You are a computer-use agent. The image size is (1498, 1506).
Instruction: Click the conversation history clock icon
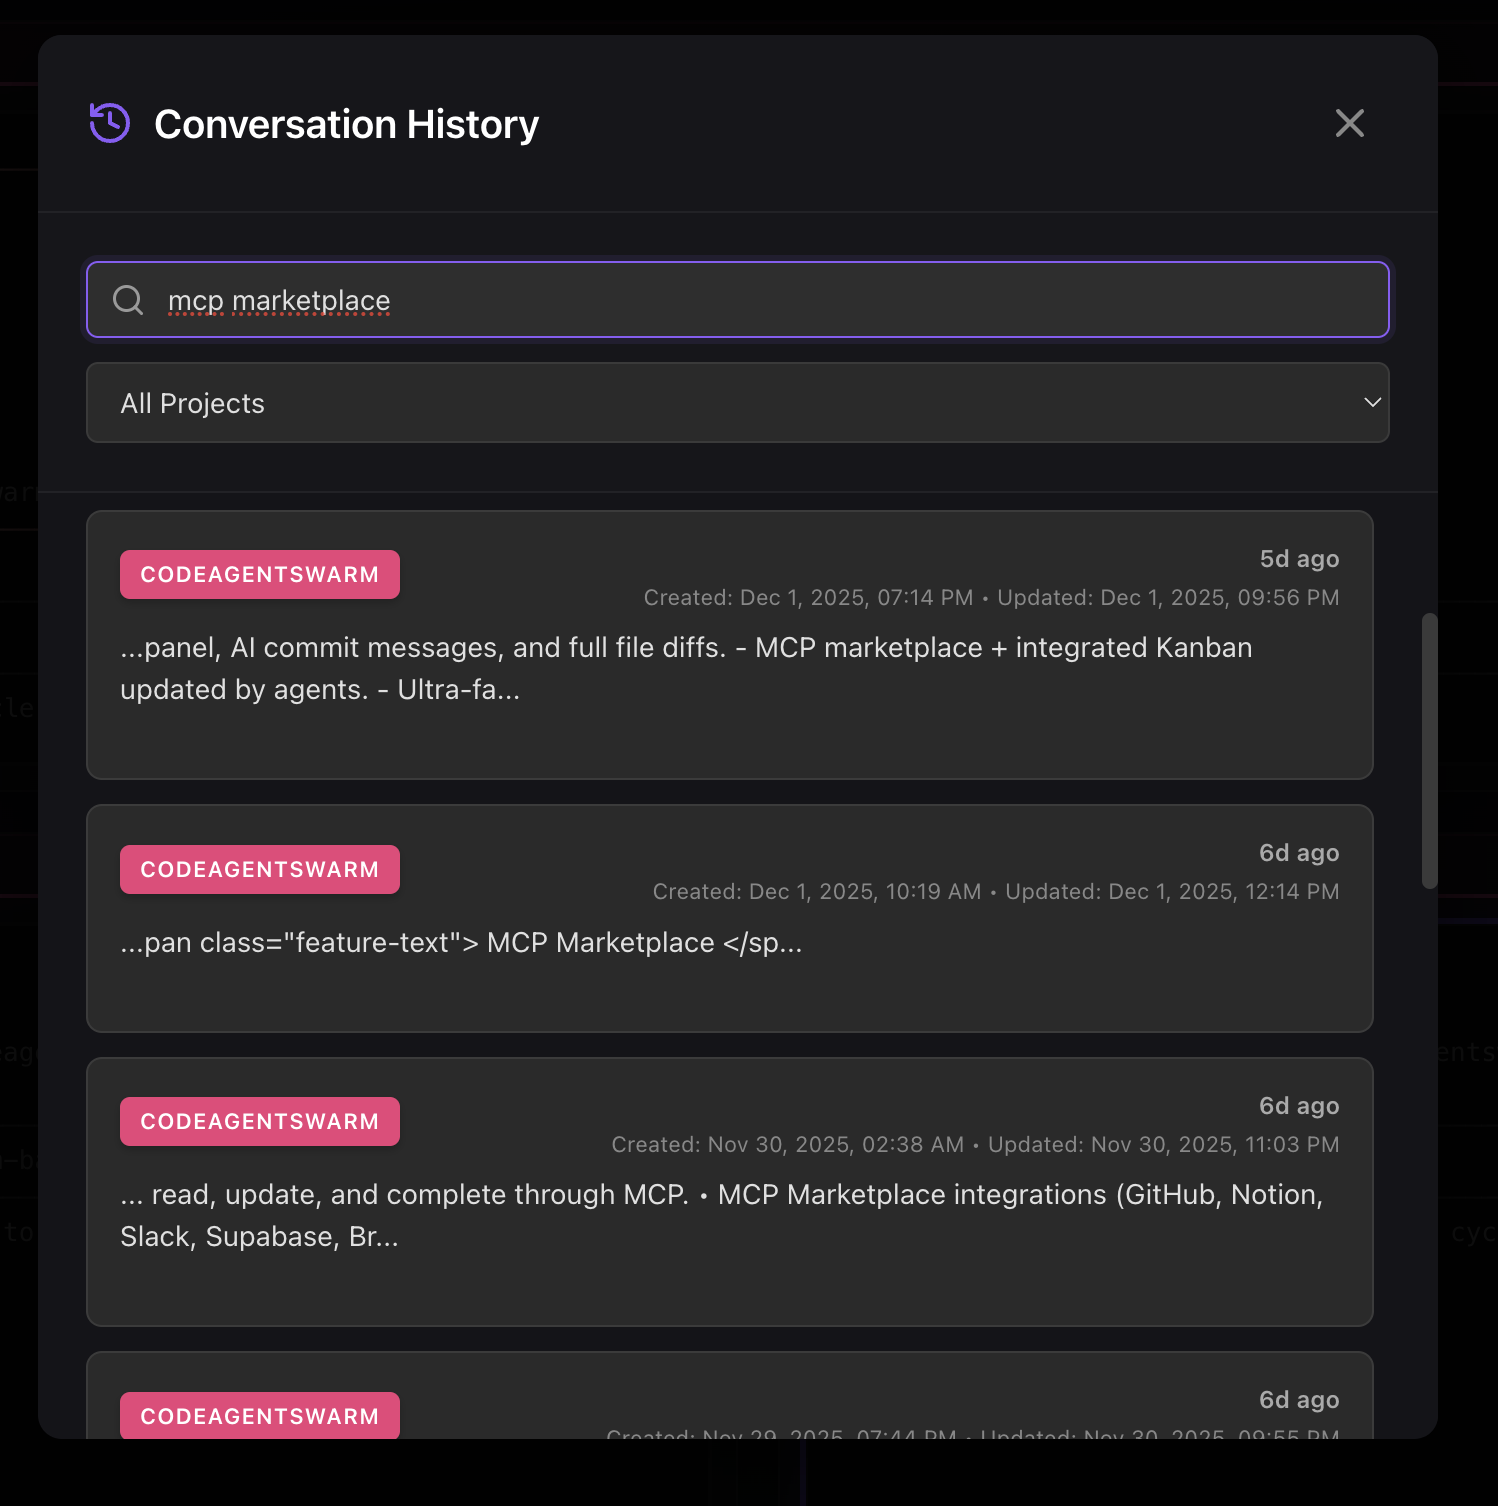(x=108, y=123)
